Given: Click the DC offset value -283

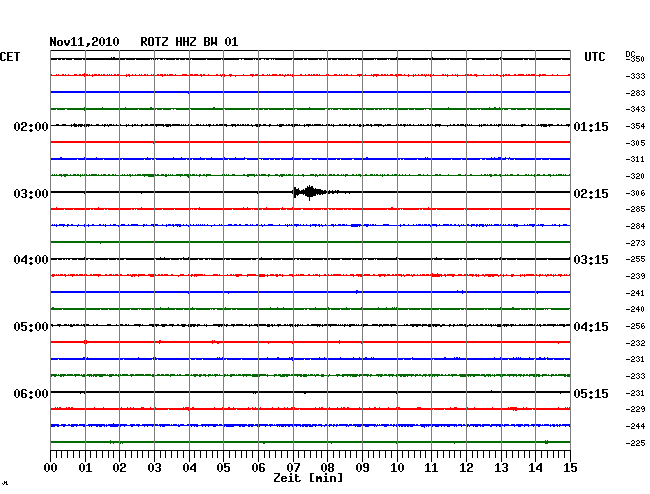Looking at the screenshot, I should click(x=635, y=93).
